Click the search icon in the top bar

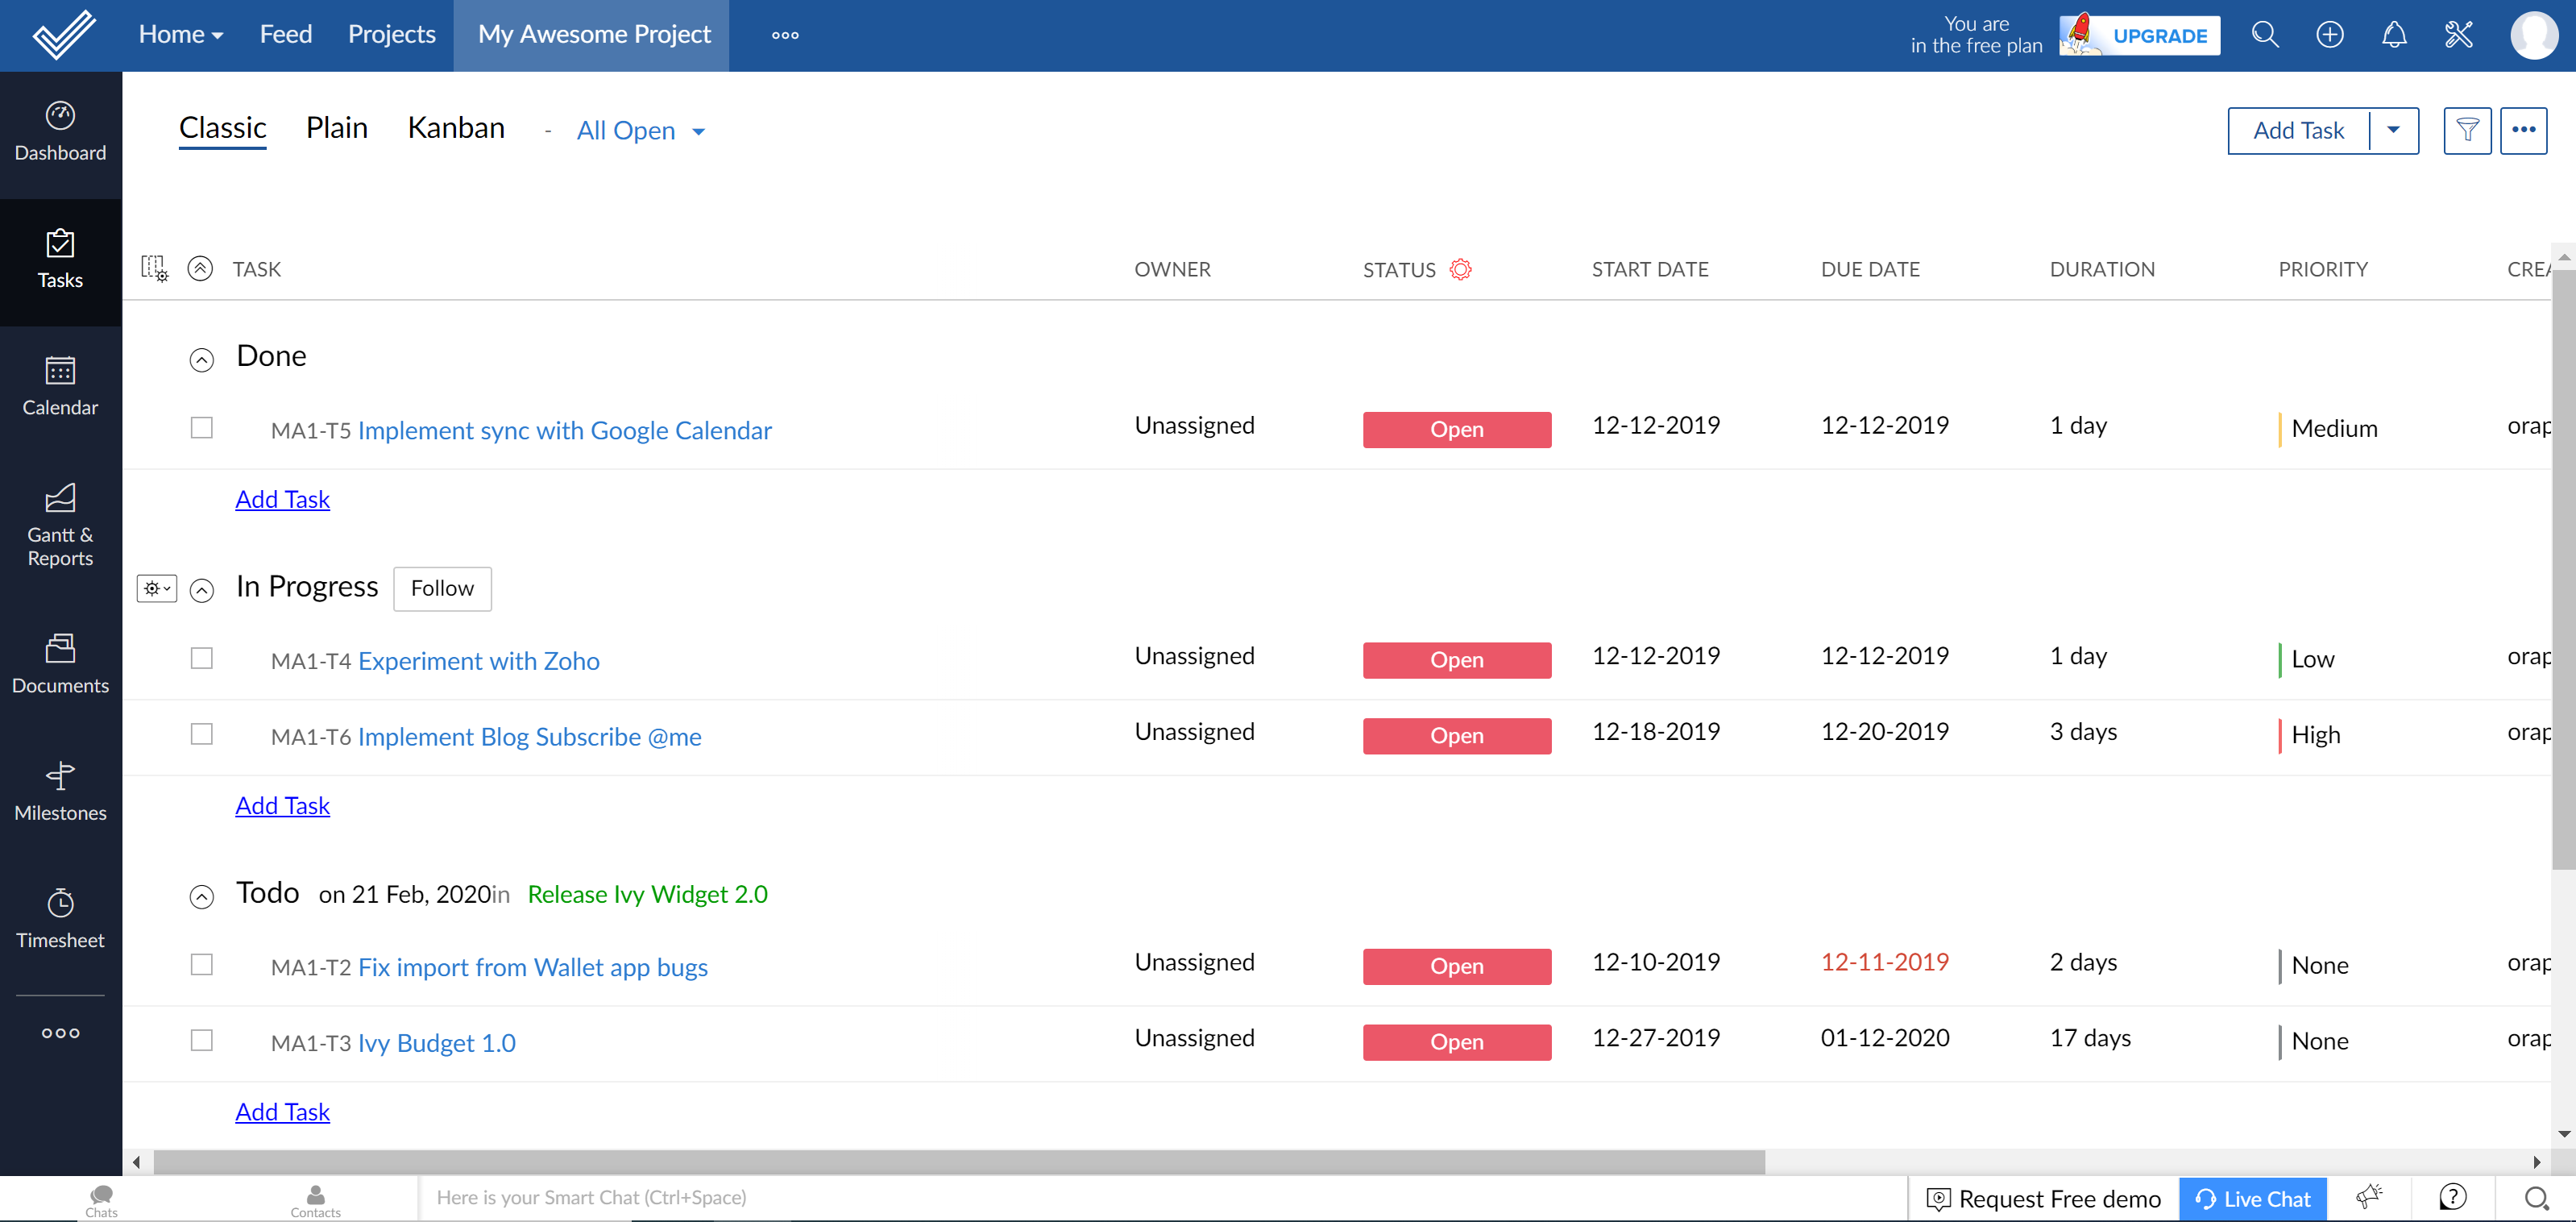(x=2265, y=34)
